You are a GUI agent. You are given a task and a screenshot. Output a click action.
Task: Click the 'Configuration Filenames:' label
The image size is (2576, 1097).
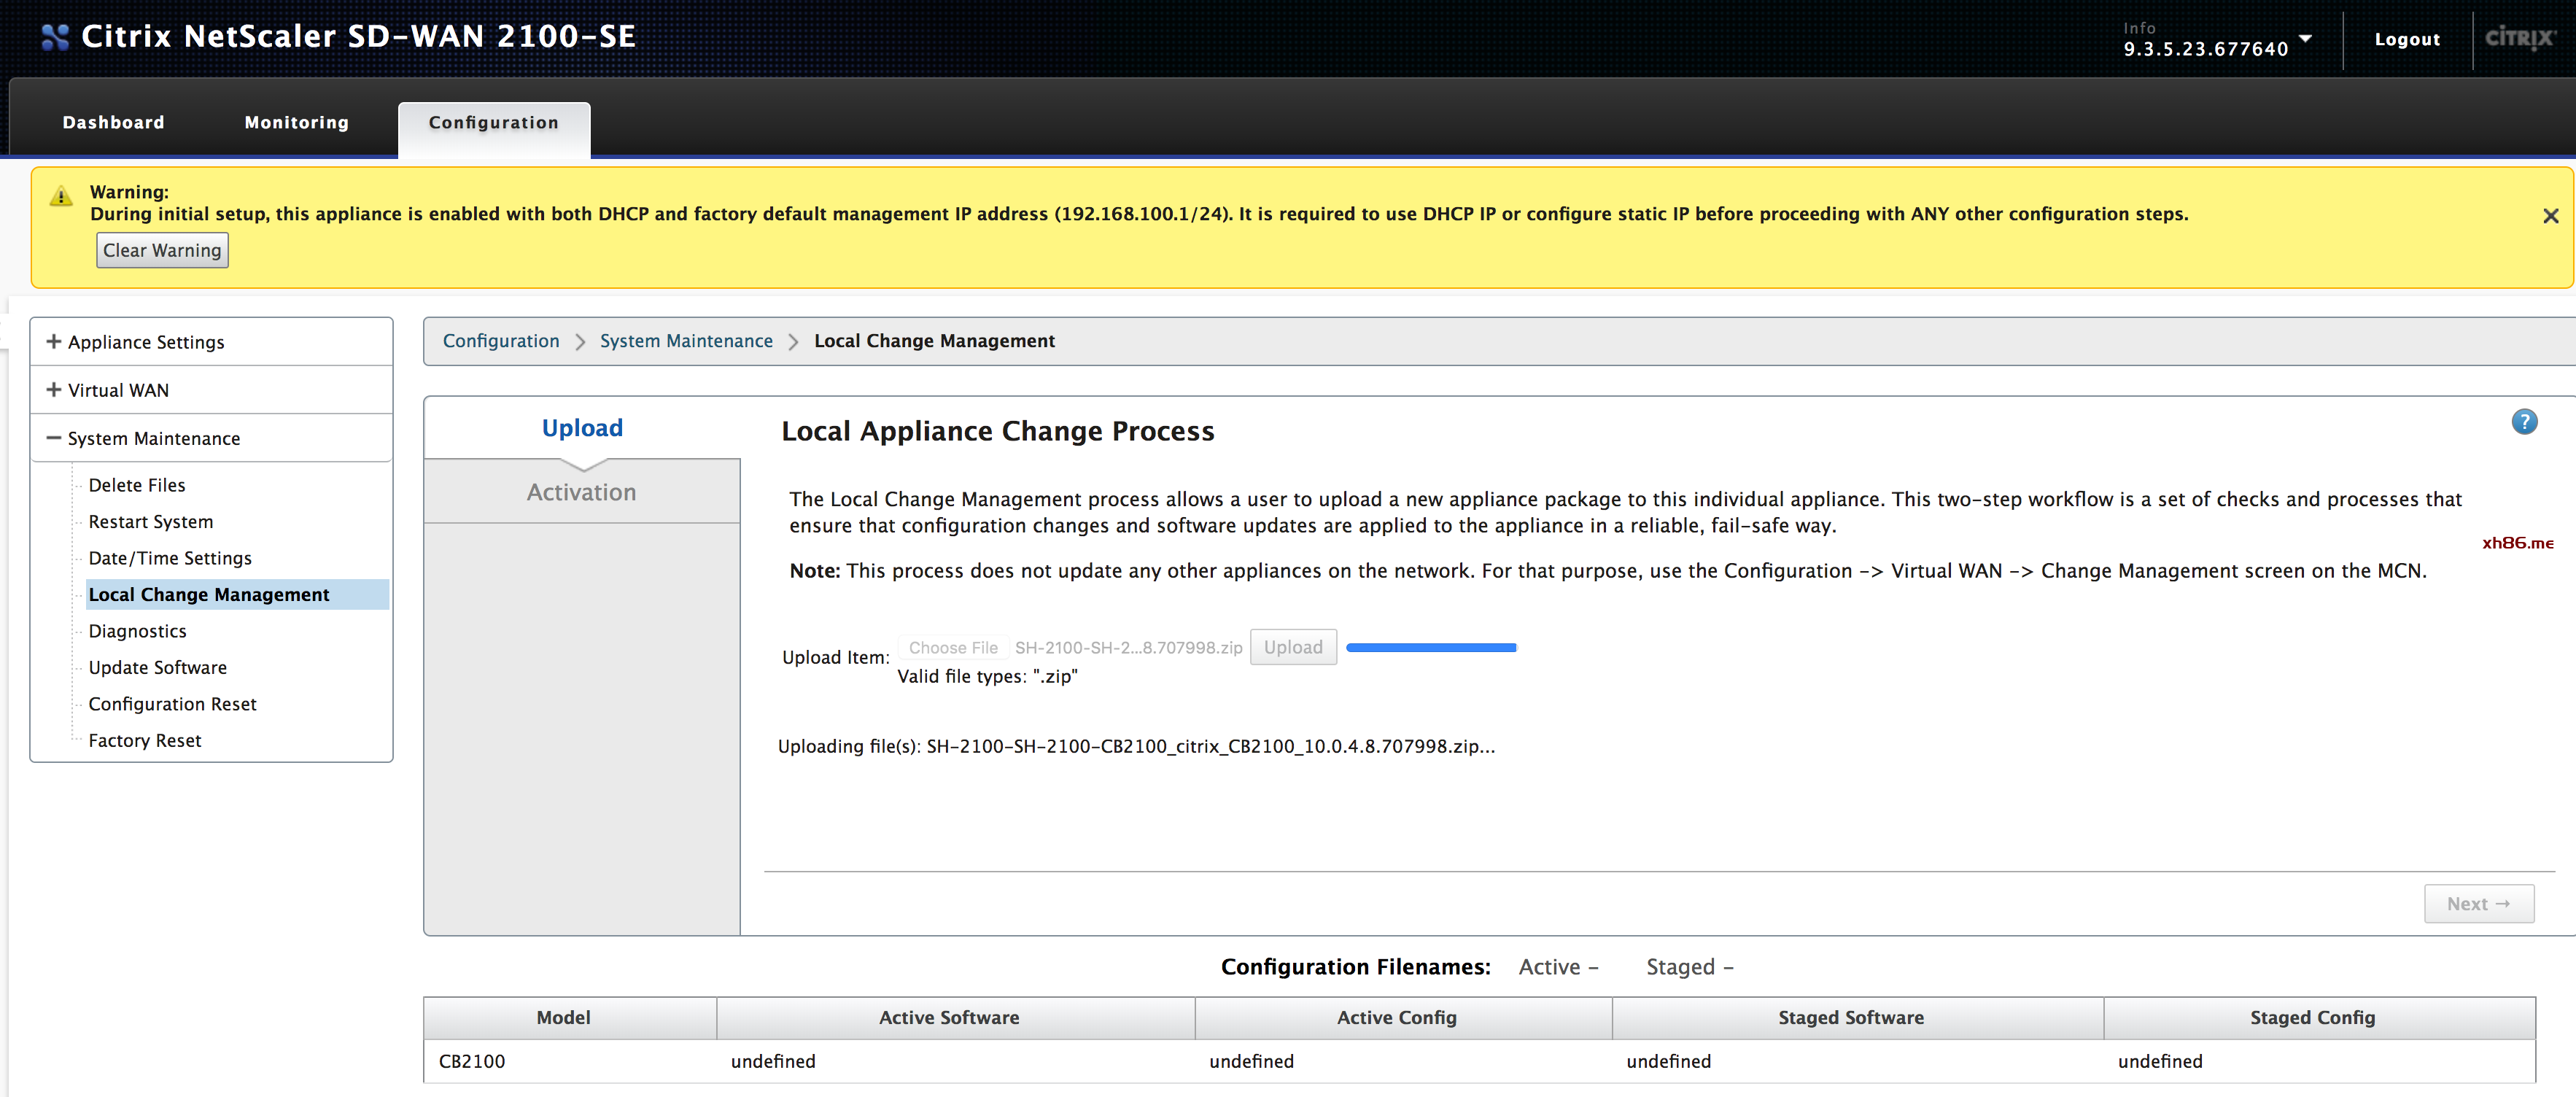coord(1355,967)
